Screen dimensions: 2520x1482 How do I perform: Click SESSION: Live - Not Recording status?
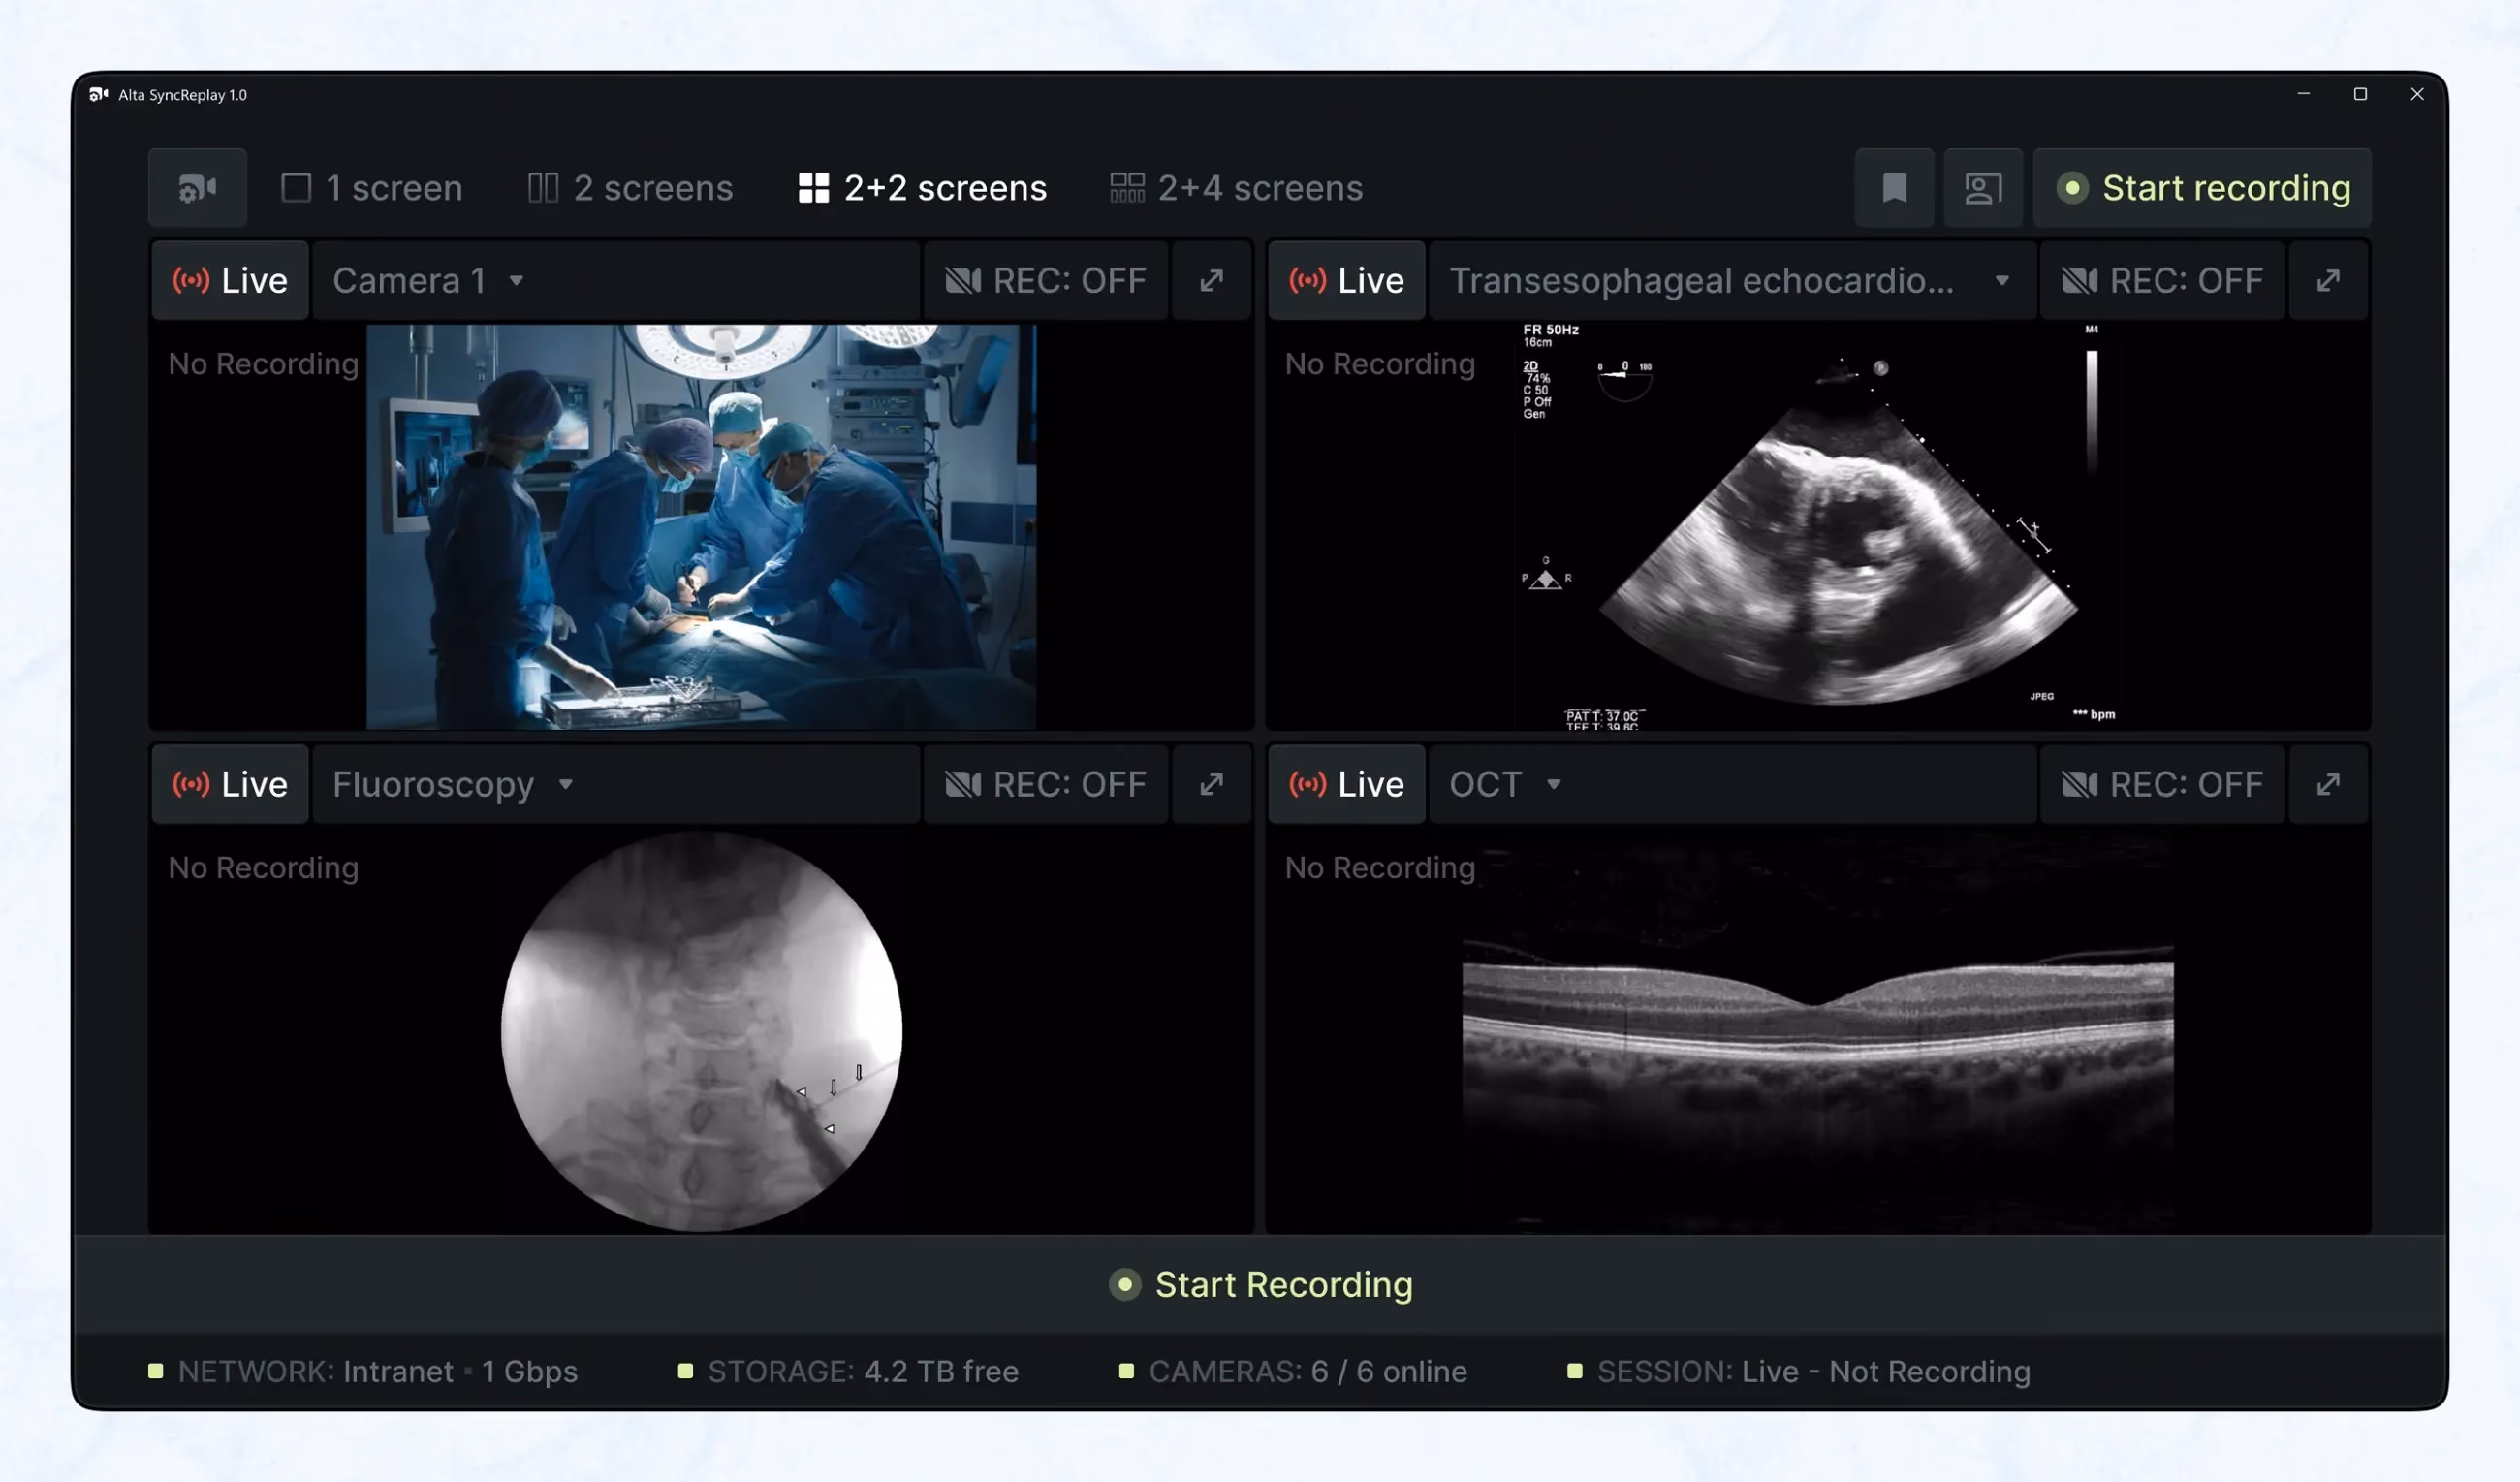pos(1799,1372)
